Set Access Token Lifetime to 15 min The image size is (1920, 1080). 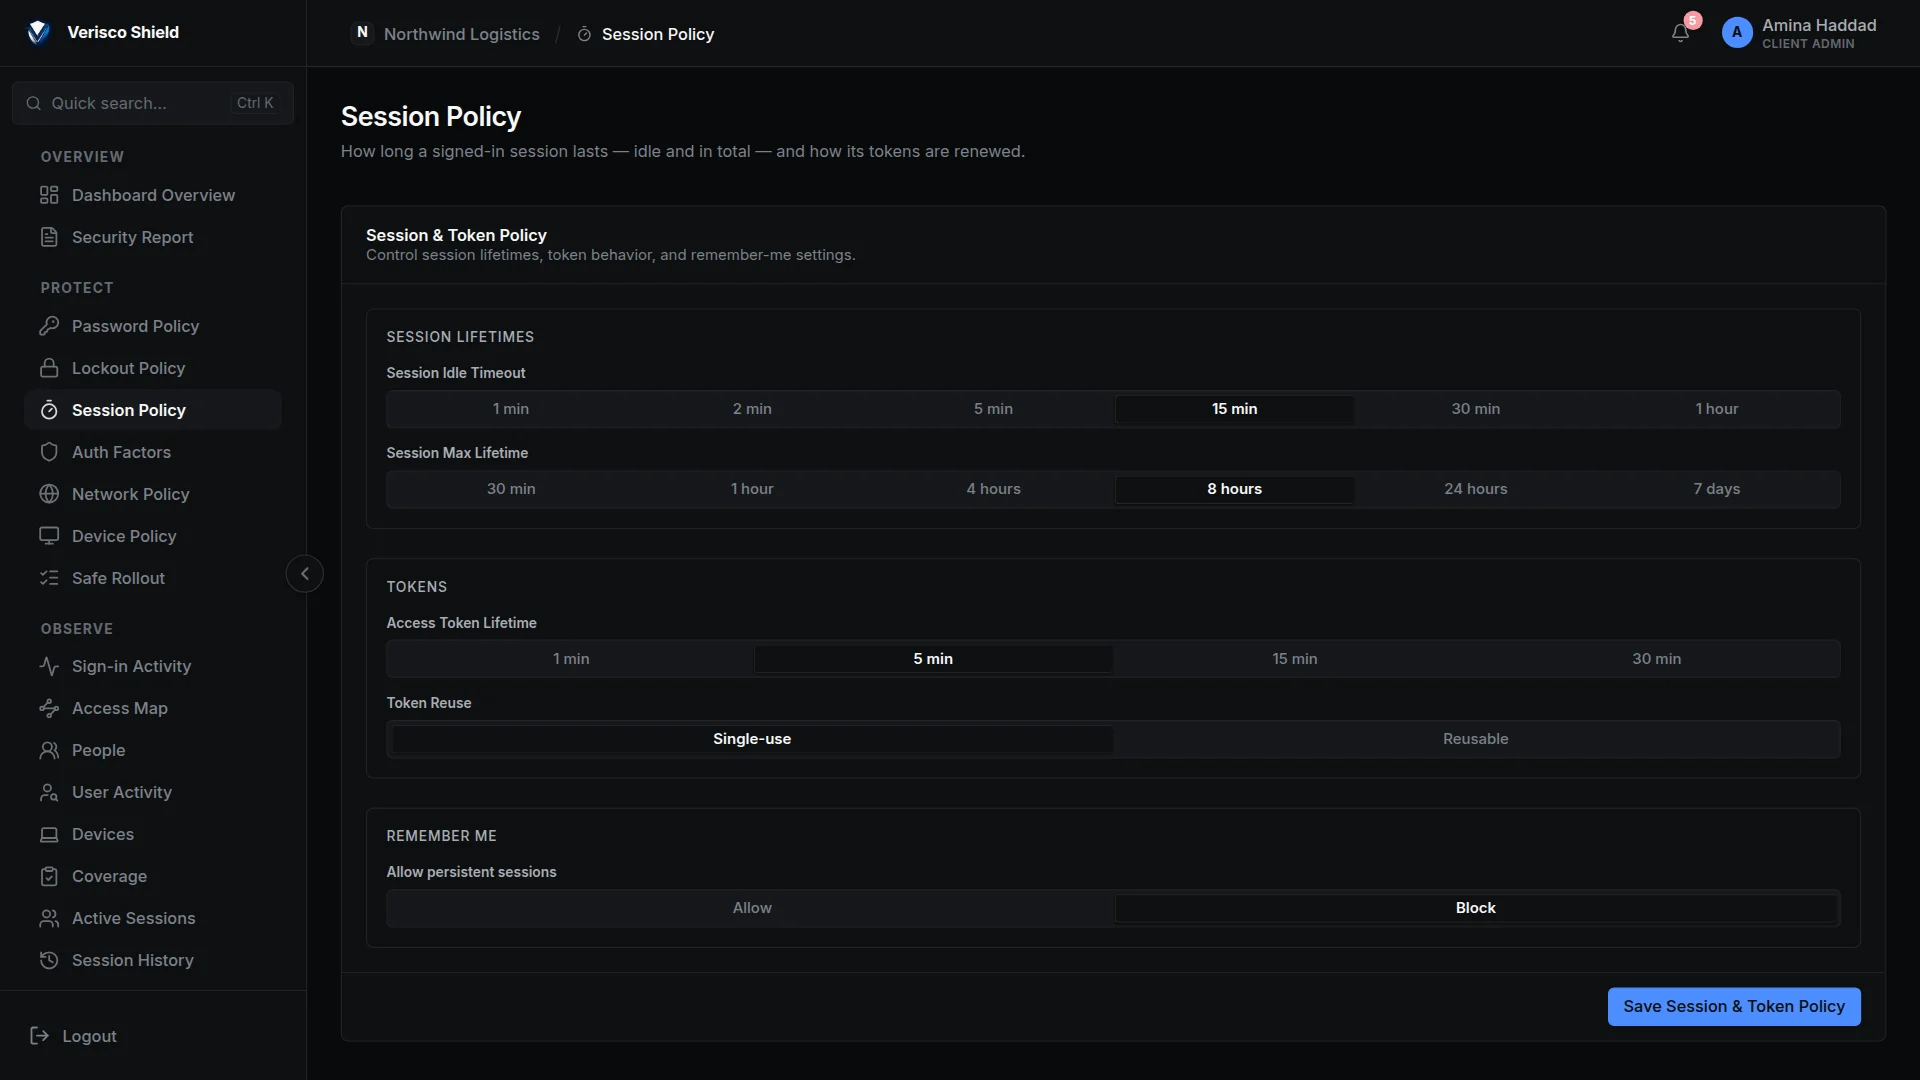tap(1294, 659)
